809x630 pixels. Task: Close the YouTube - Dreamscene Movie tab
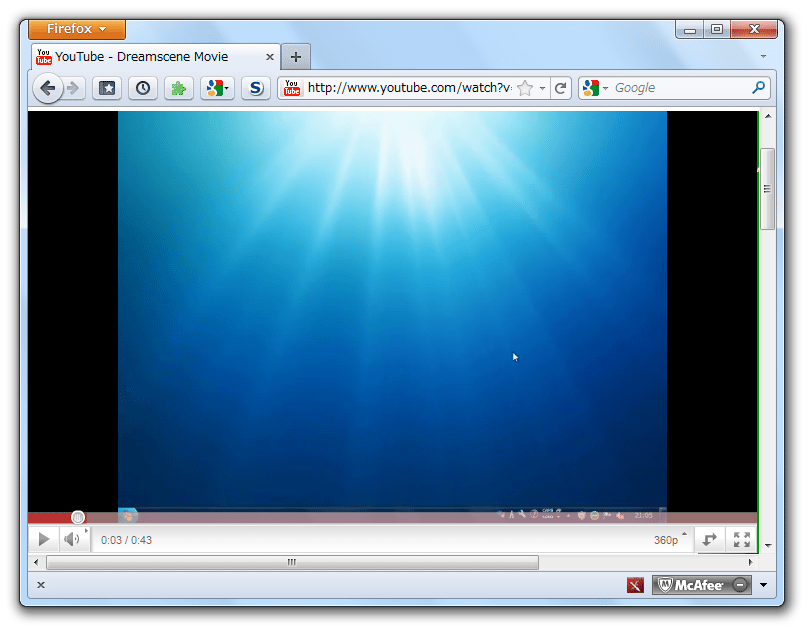click(269, 57)
